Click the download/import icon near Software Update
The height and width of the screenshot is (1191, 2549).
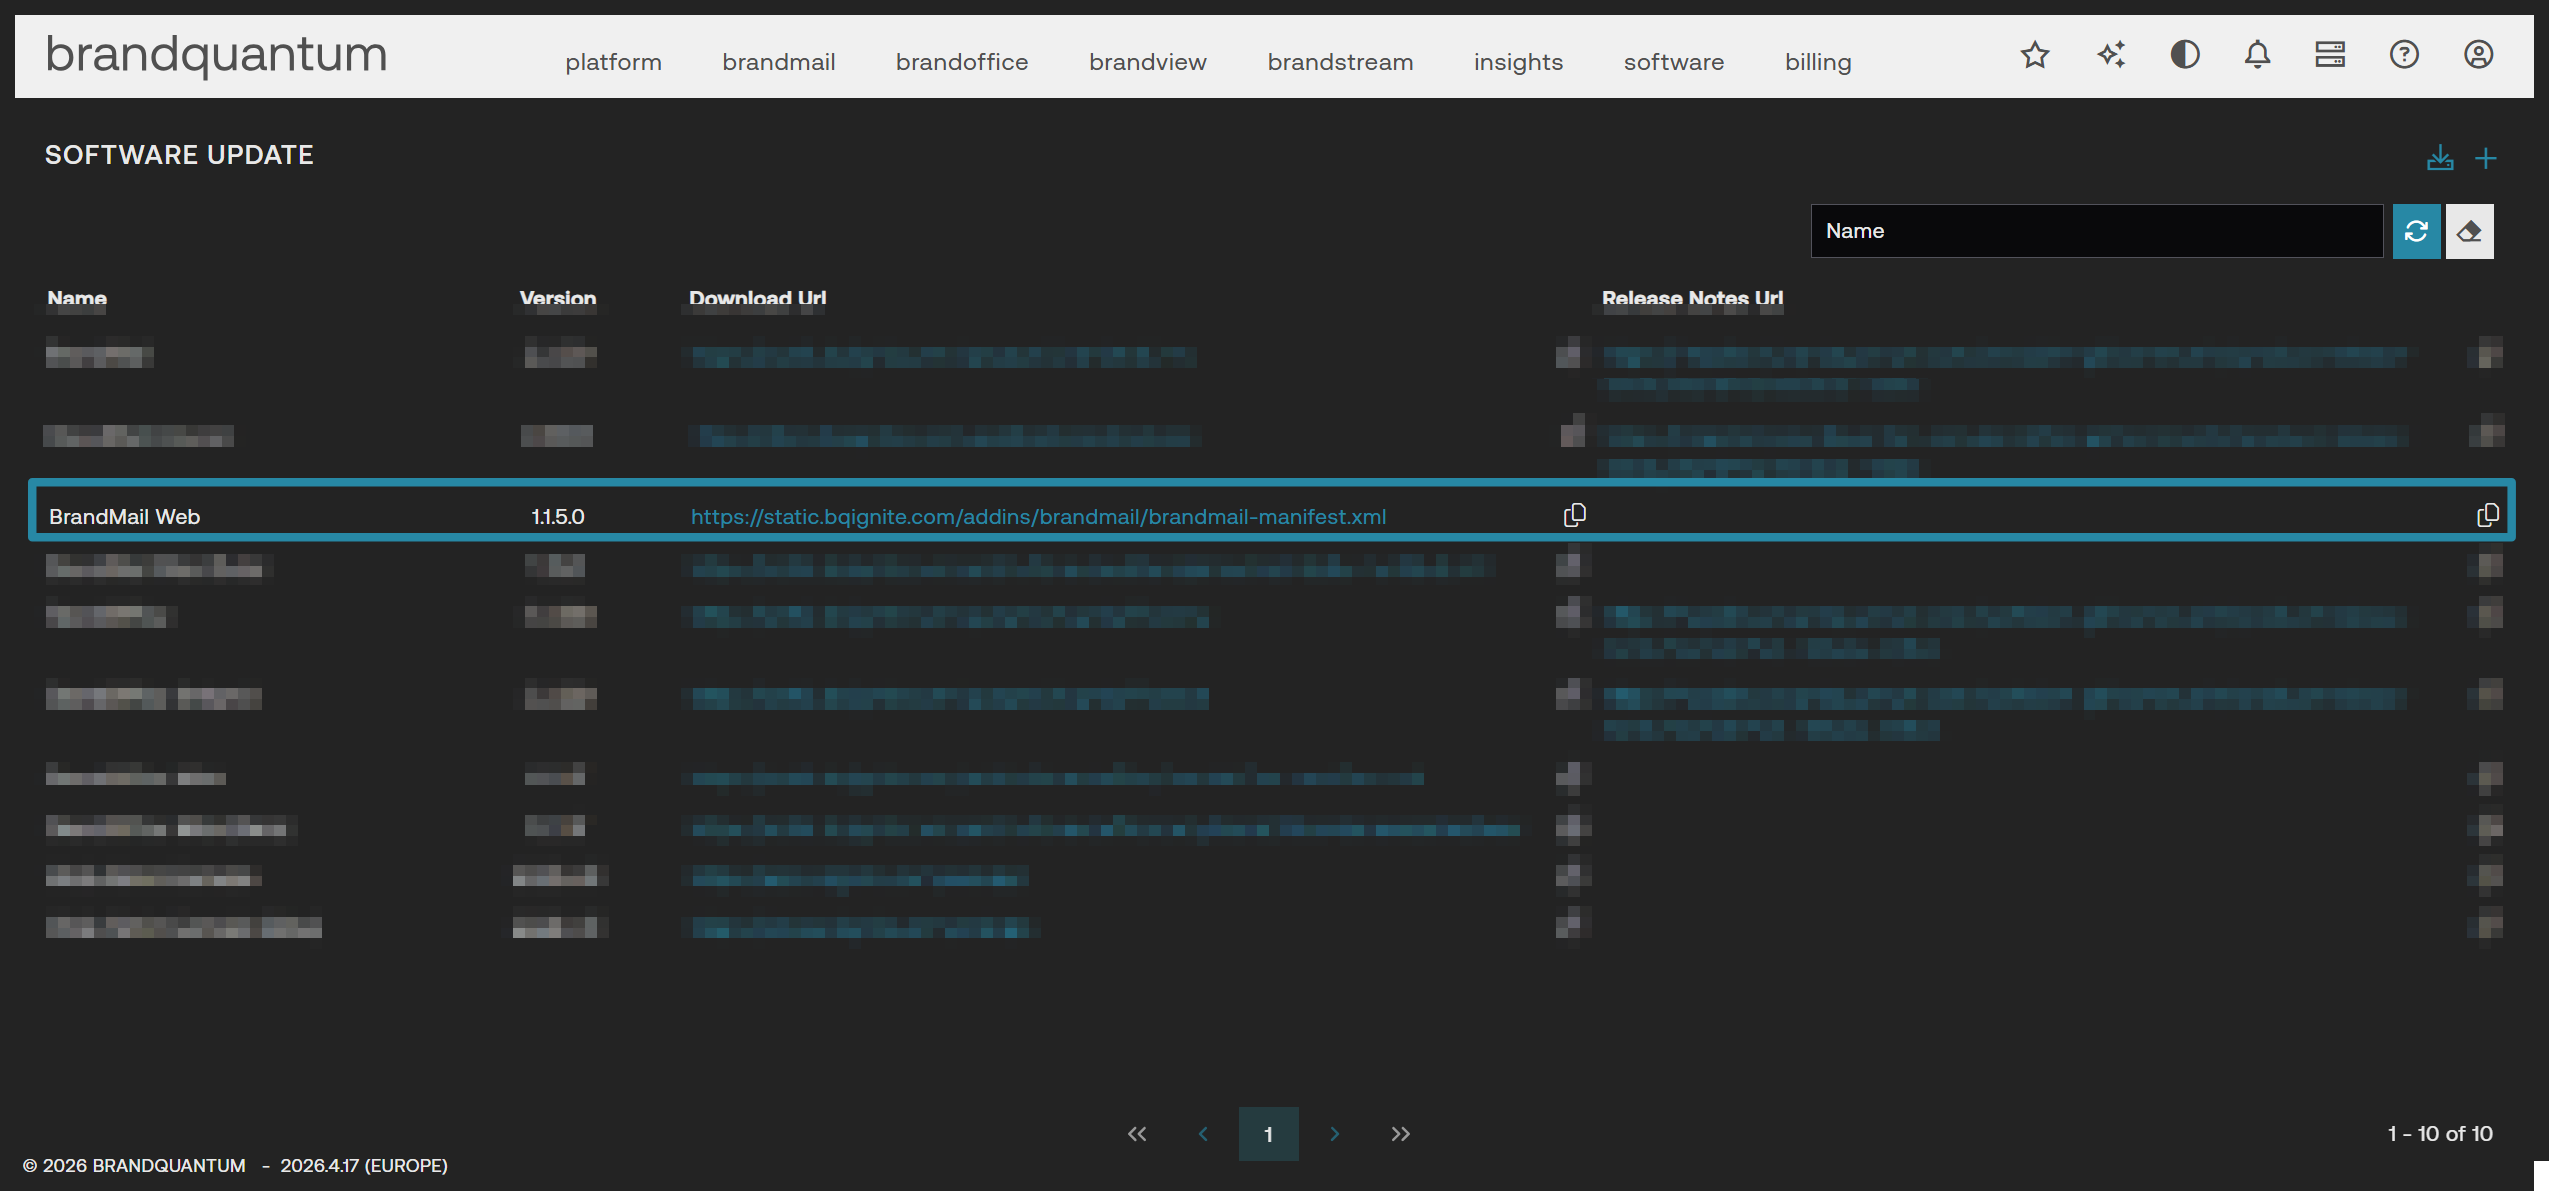click(x=2440, y=158)
